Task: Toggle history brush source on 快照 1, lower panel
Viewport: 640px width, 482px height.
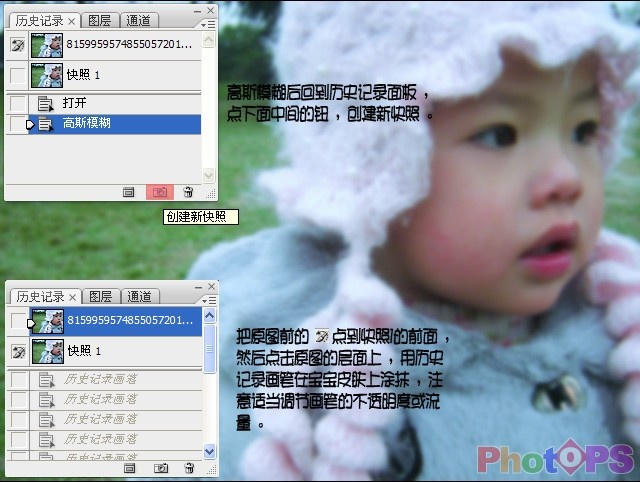Action: 18,351
